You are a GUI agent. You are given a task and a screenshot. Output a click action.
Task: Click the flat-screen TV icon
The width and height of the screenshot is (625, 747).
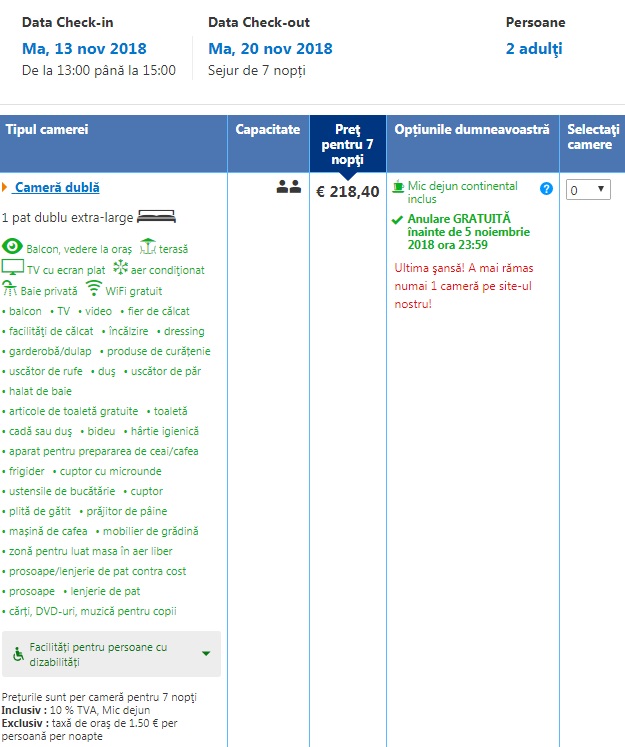(12, 268)
